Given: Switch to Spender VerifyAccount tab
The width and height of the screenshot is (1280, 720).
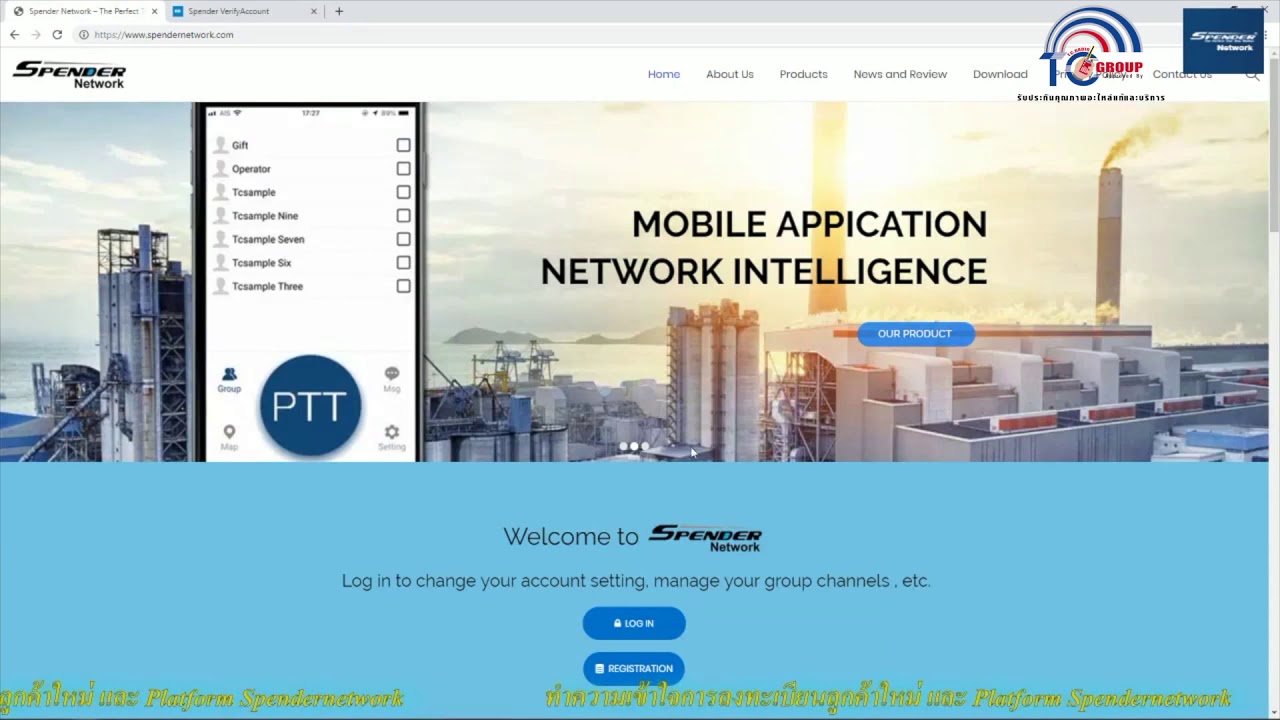Looking at the screenshot, I should tap(244, 11).
